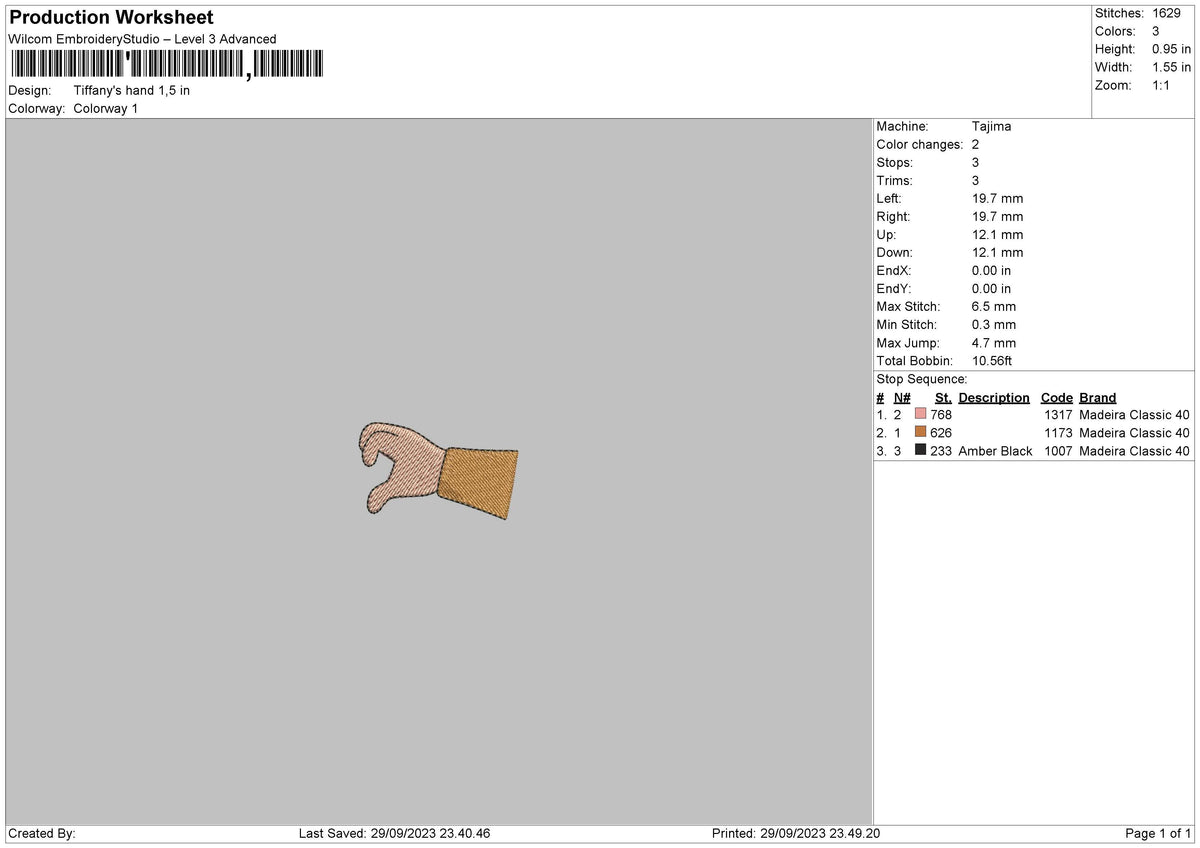
Task: Select the Machine value 'Tajima'
Action: tap(991, 126)
